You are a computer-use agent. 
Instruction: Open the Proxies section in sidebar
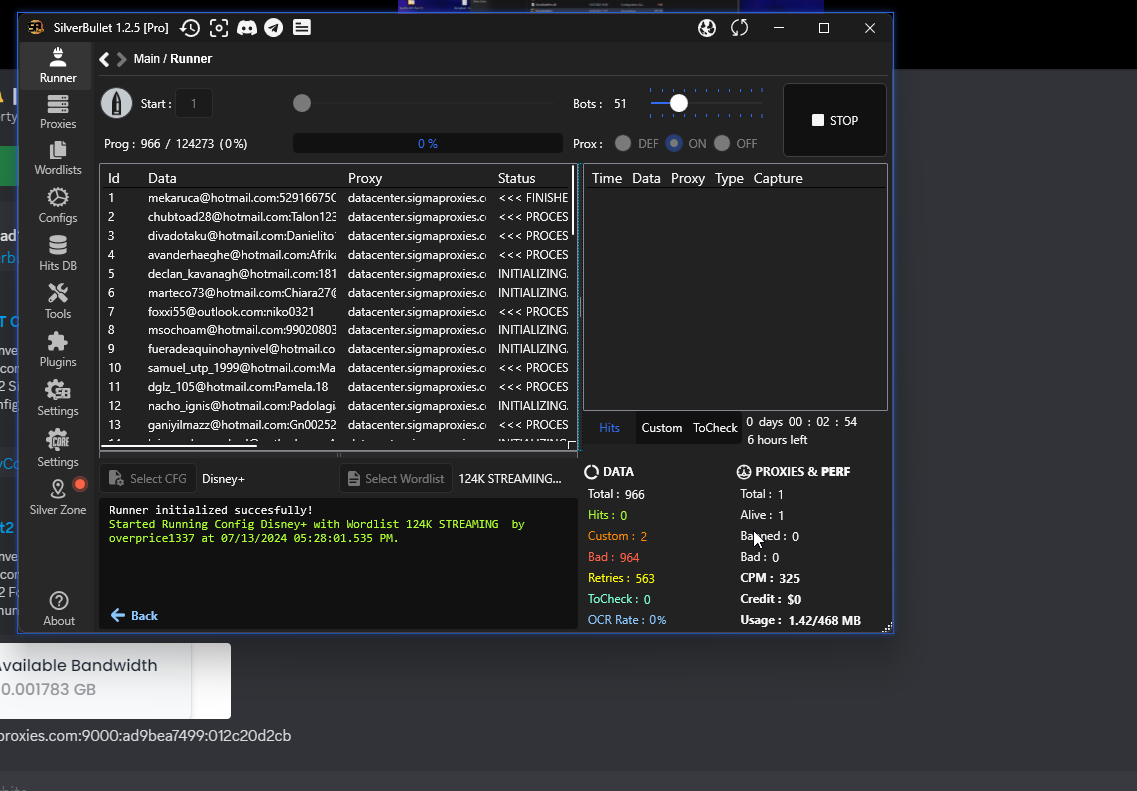coord(58,111)
